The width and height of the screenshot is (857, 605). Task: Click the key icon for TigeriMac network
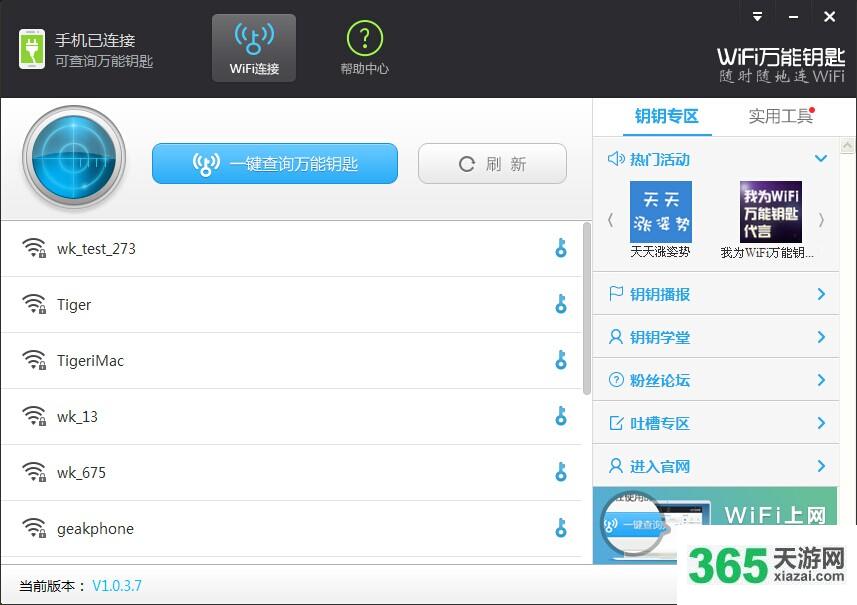click(x=561, y=360)
